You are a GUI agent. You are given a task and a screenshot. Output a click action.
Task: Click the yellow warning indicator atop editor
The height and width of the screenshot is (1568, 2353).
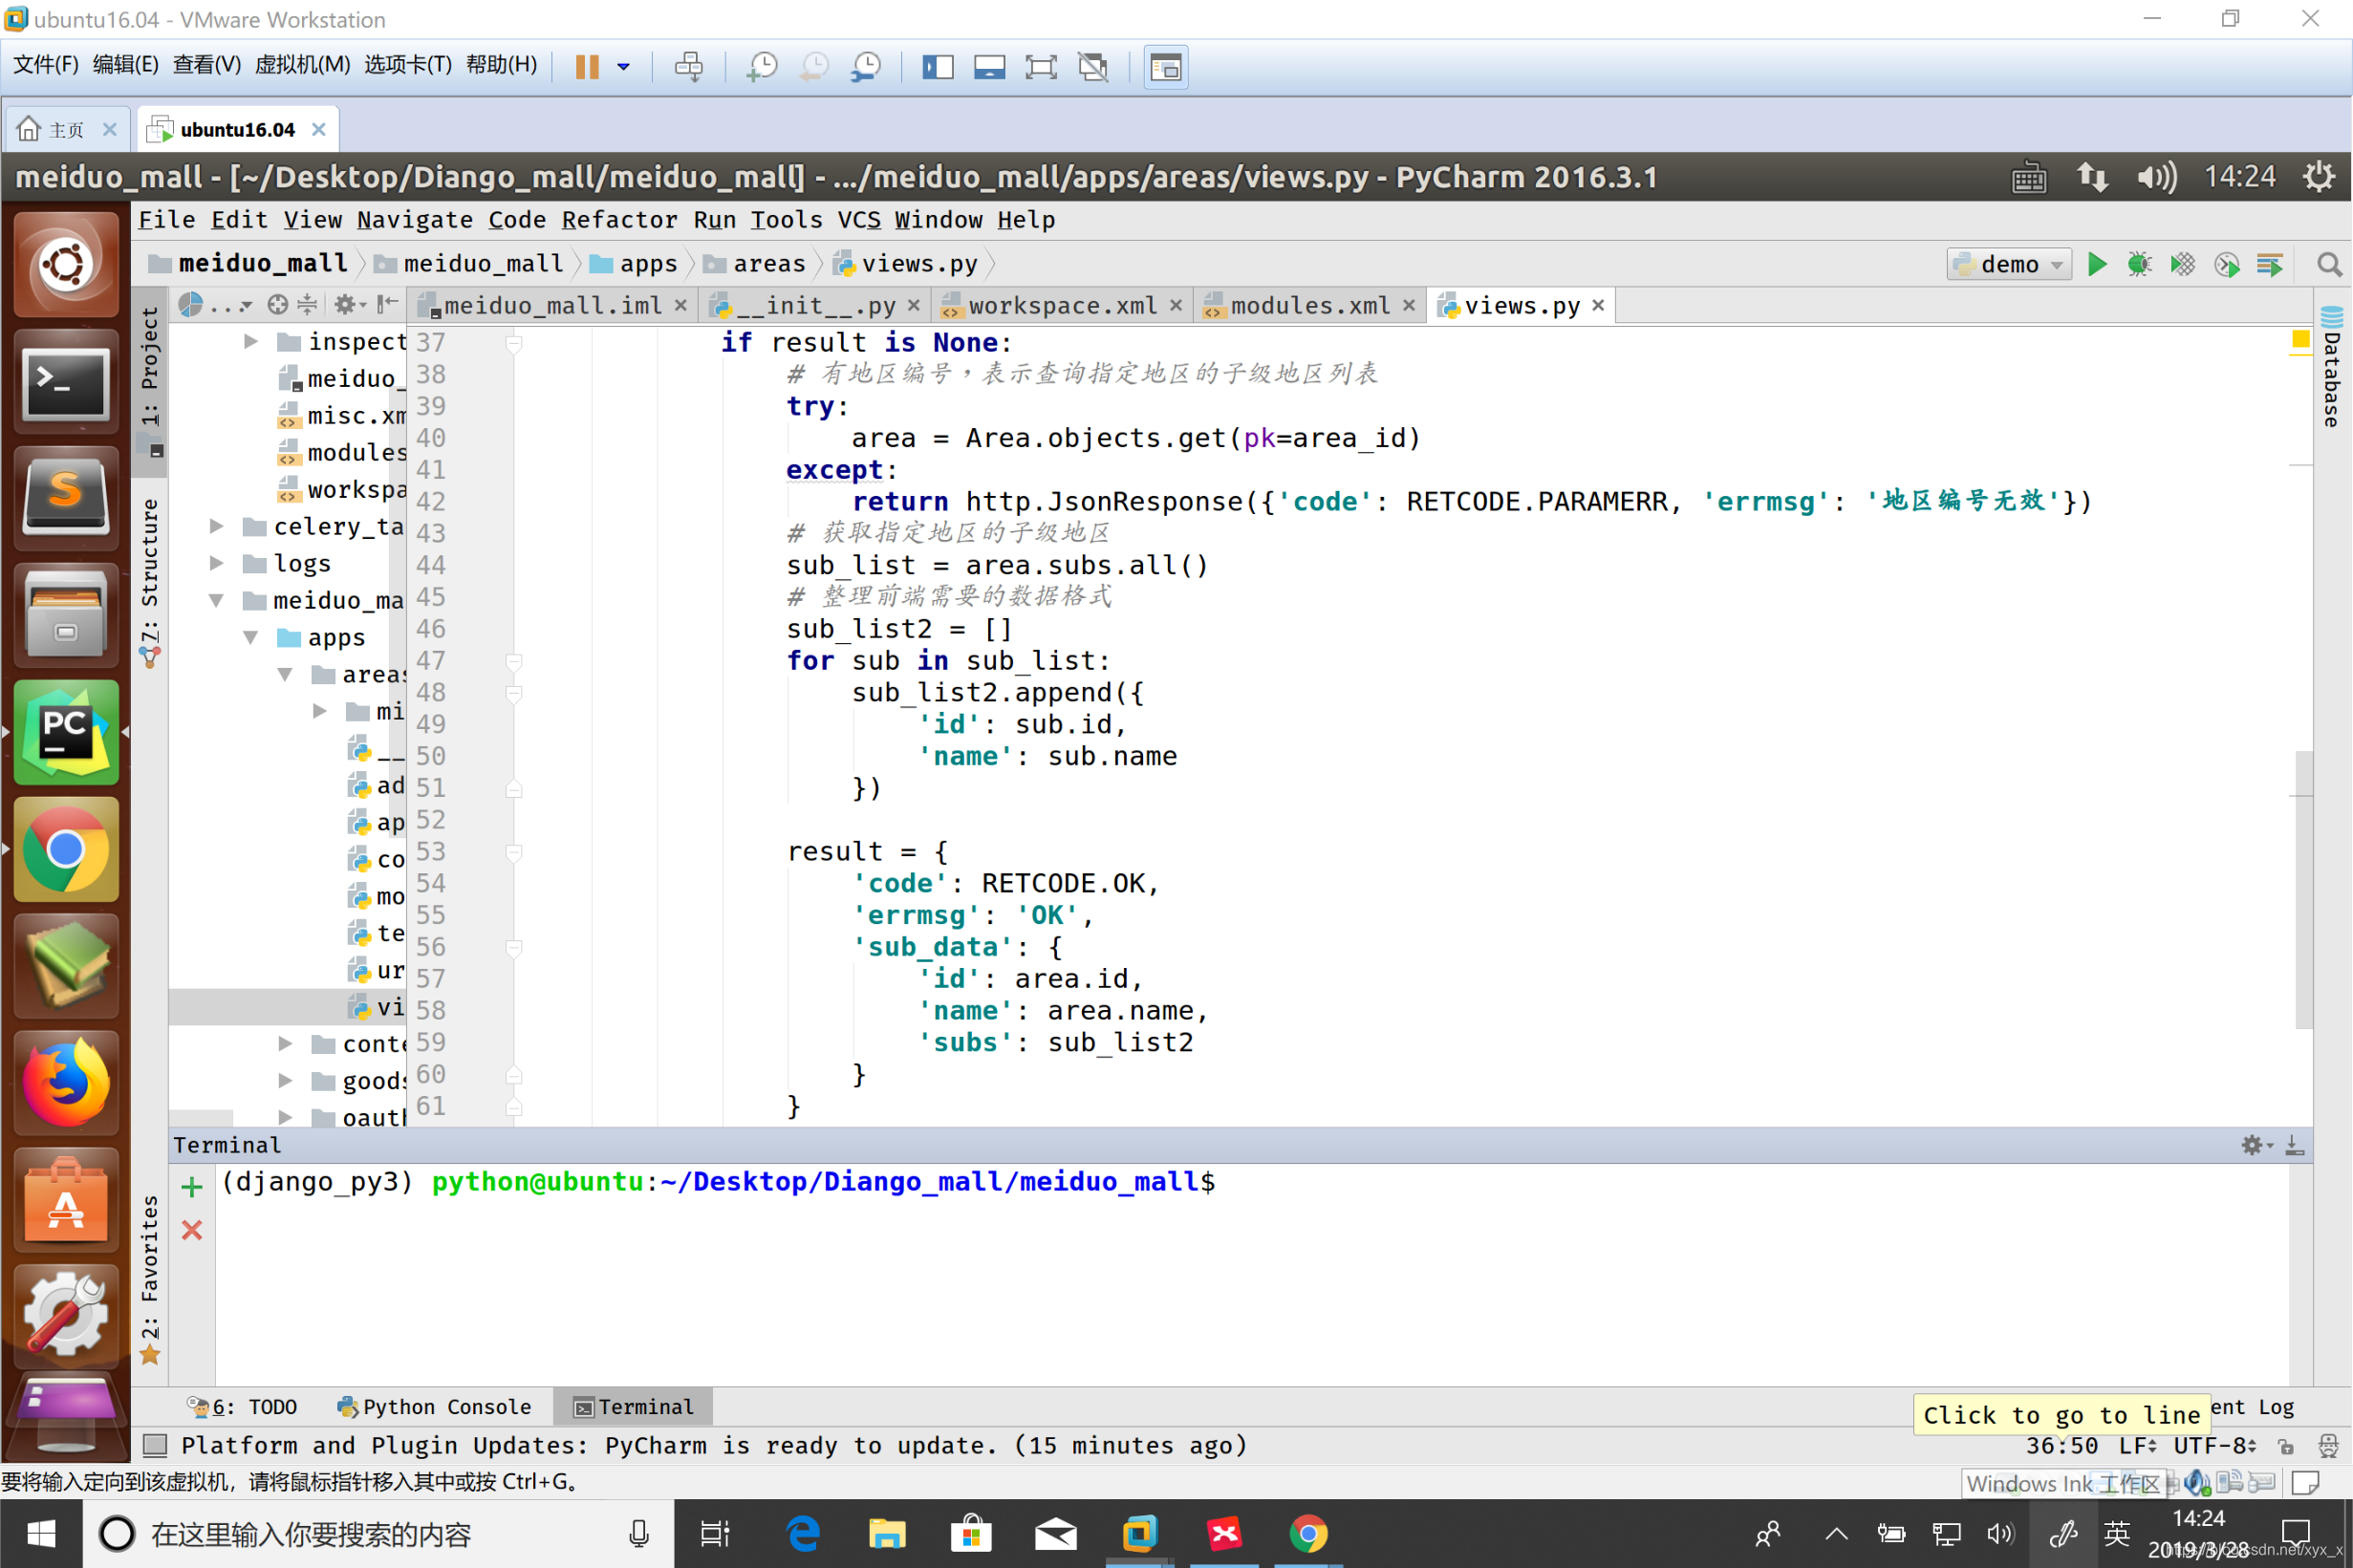pyautogui.click(x=2300, y=339)
